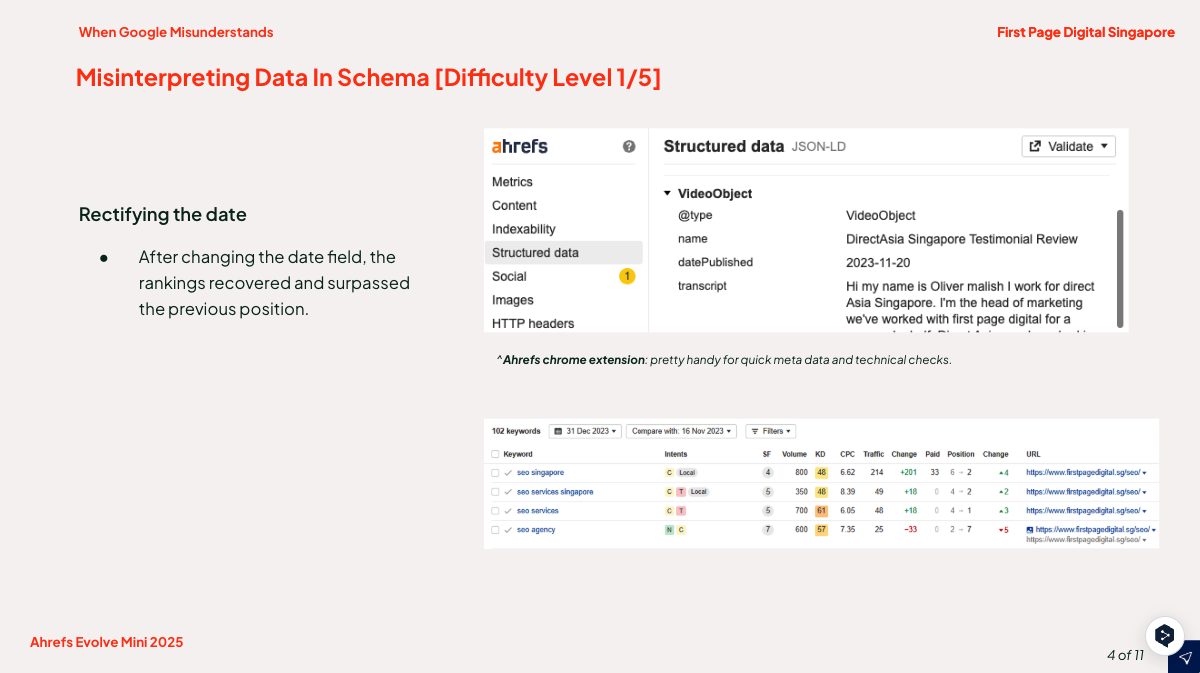Expand URL dropdown arrow on seo services row
The width and height of the screenshot is (1200, 673).
pos(1144,511)
